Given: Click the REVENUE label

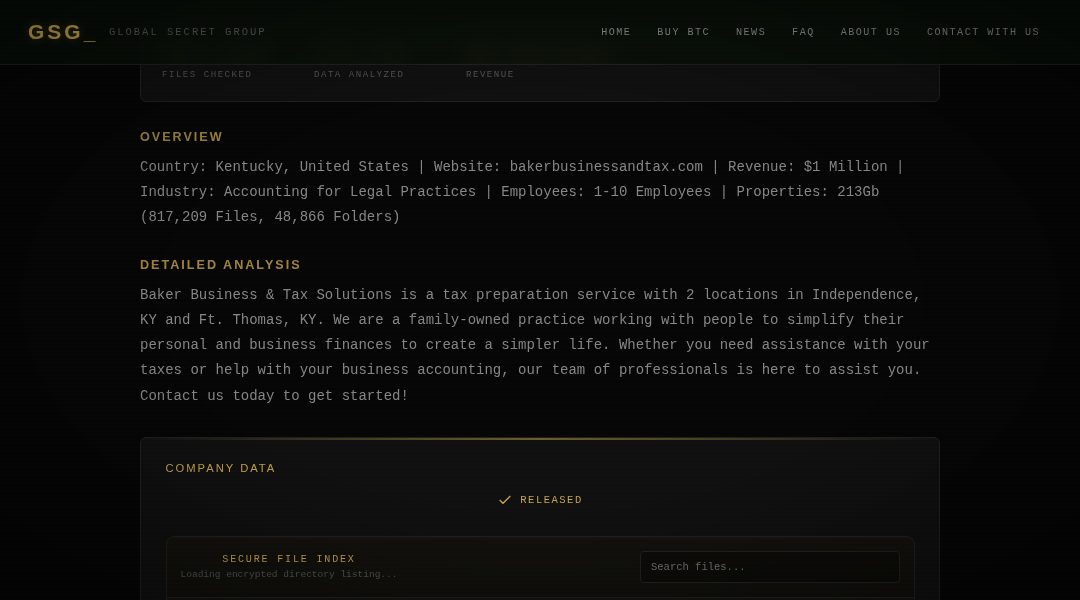Looking at the screenshot, I should tap(490, 74).
